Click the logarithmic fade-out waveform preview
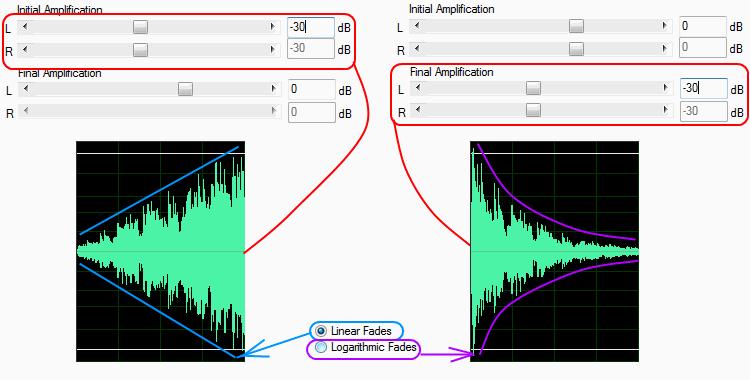 [x=554, y=251]
